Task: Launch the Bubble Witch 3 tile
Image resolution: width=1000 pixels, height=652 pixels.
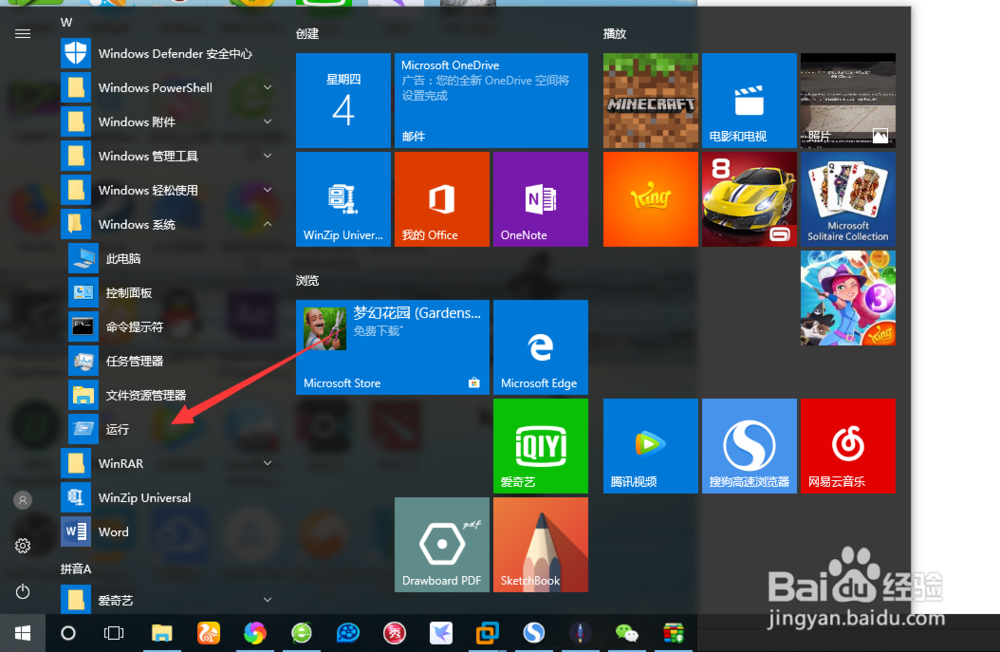Action: (x=848, y=298)
